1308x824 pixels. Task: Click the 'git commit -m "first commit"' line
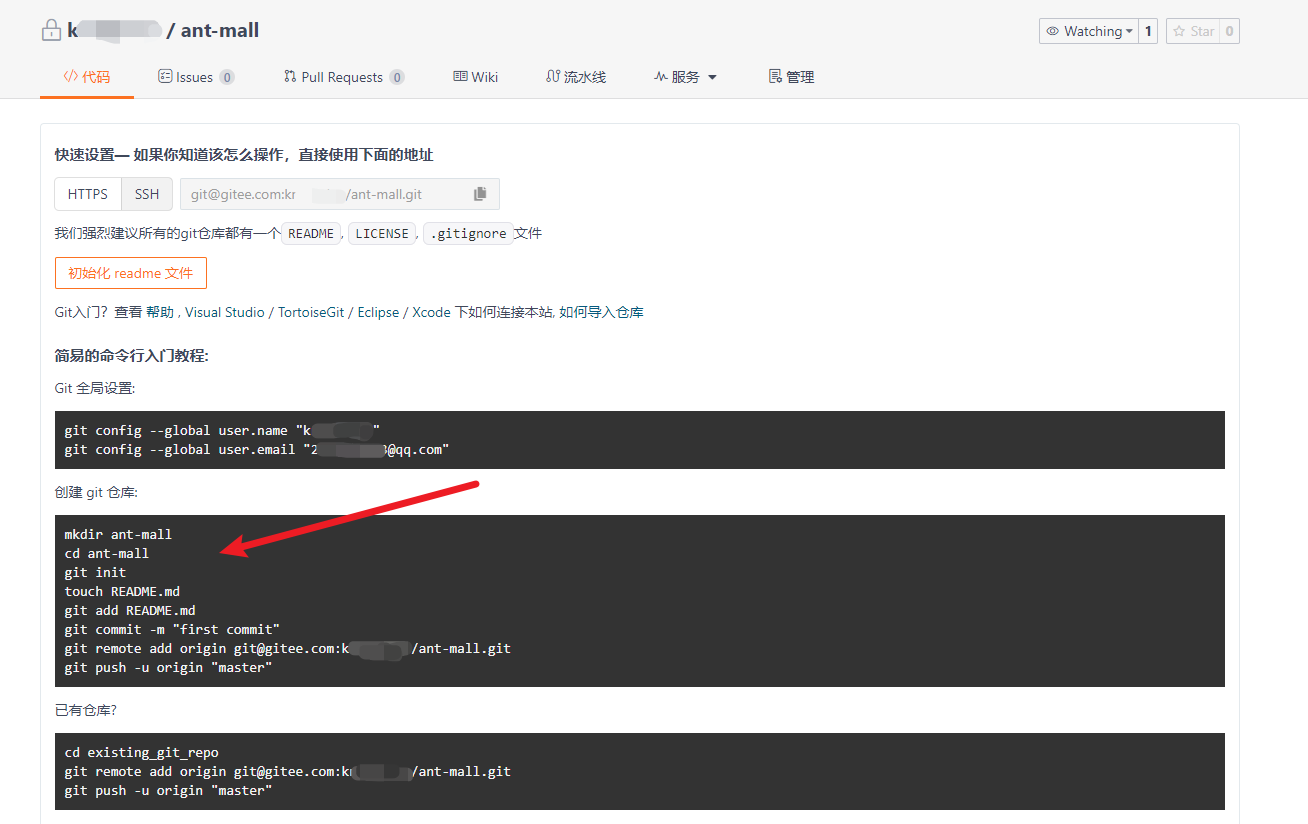pos(172,629)
